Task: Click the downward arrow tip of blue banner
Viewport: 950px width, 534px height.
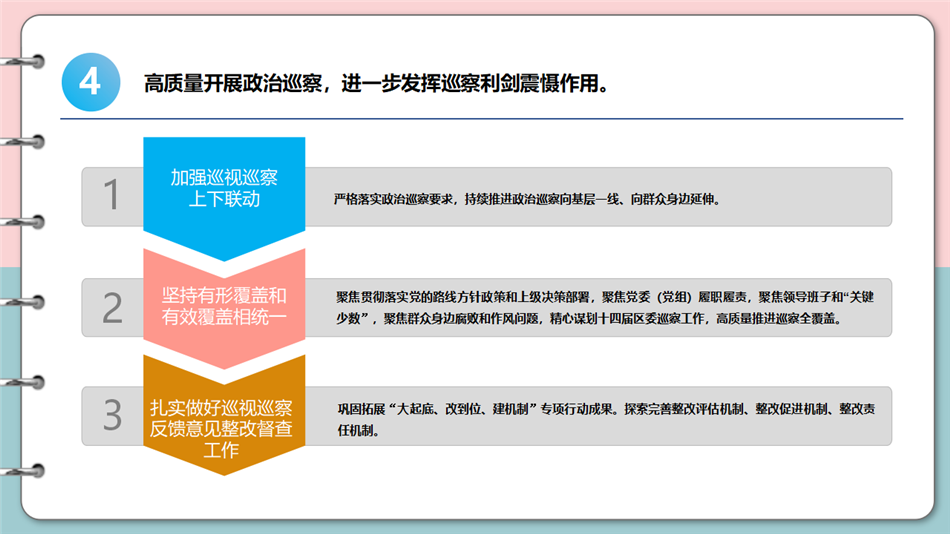Action: point(224,254)
